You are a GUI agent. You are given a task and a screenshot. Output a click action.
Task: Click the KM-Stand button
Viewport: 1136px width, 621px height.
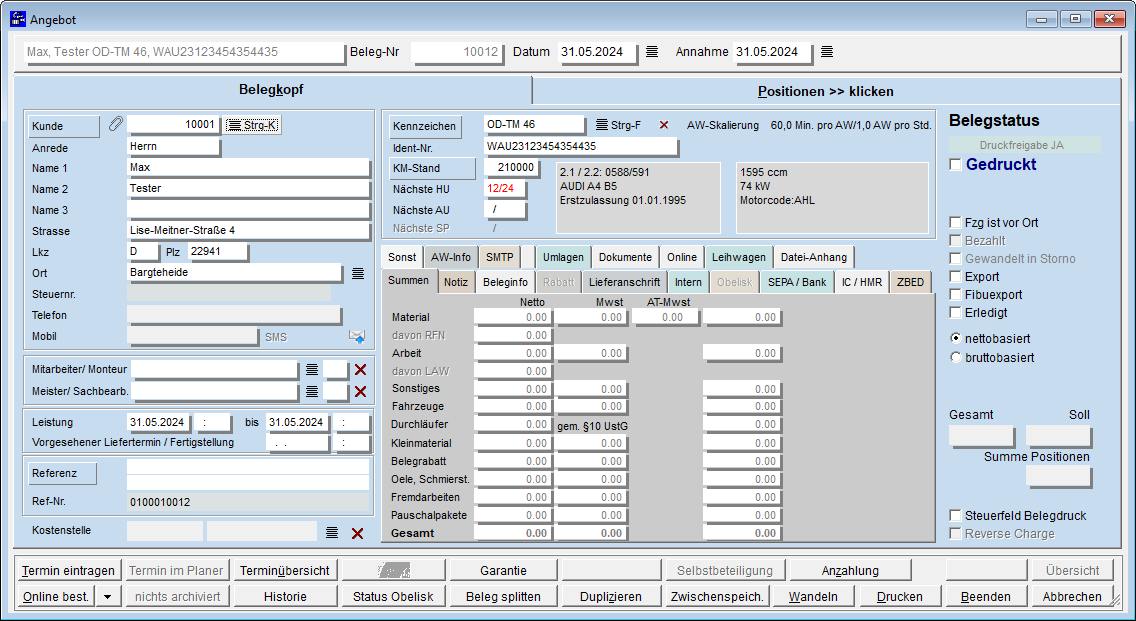click(x=433, y=168)
